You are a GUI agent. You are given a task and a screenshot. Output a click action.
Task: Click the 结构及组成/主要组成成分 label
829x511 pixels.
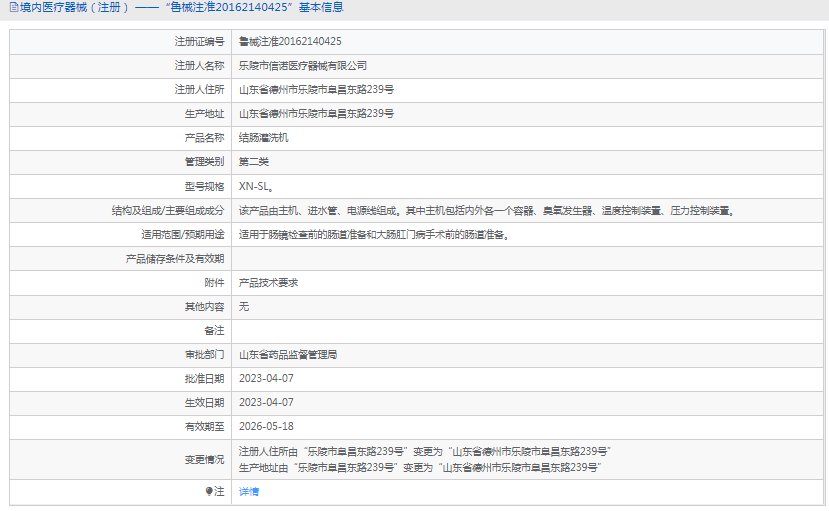(168, 210)
